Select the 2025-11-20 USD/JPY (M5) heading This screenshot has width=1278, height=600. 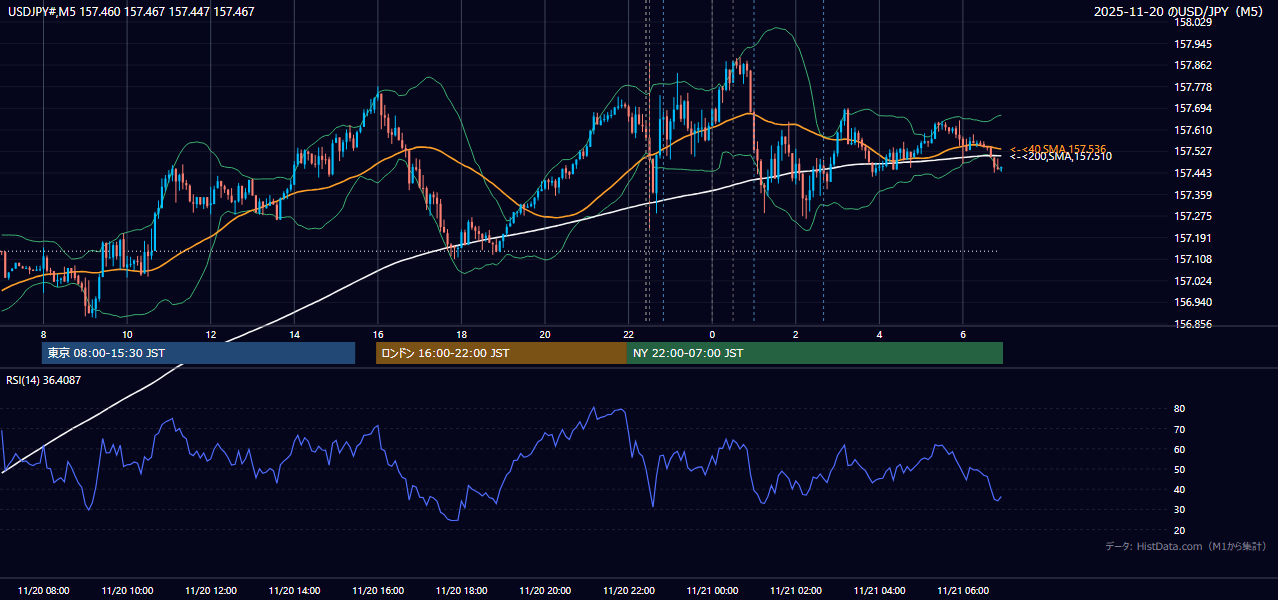pos(1180,11)
